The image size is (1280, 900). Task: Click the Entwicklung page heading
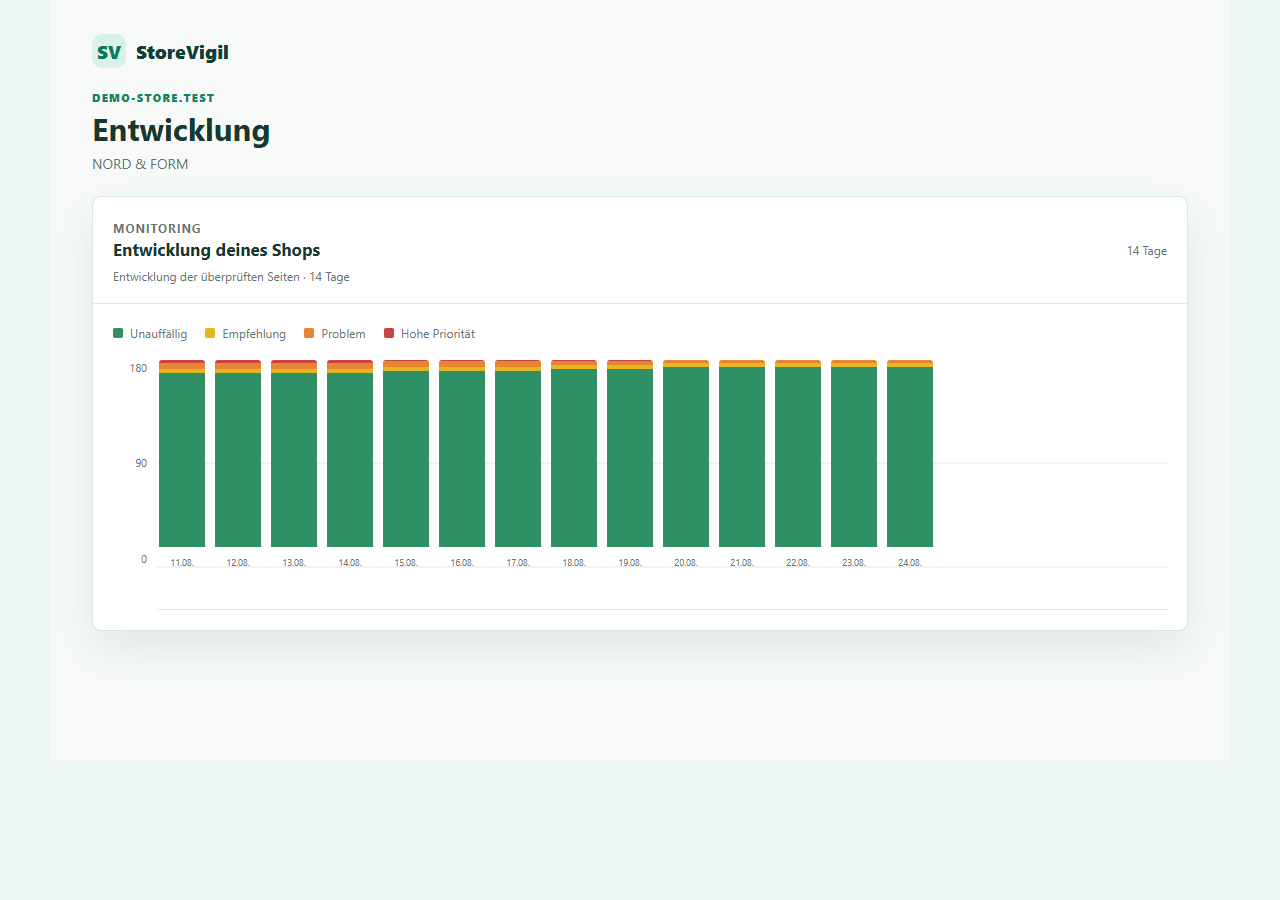[x=181, y=131]
